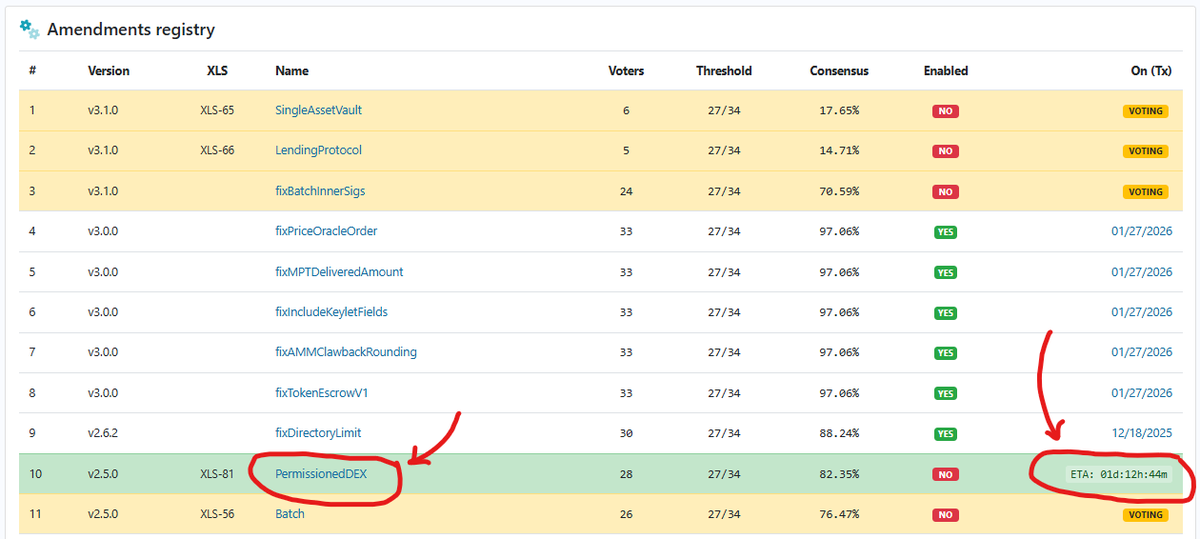Select the XLS-81 cell

coord(217,474)
